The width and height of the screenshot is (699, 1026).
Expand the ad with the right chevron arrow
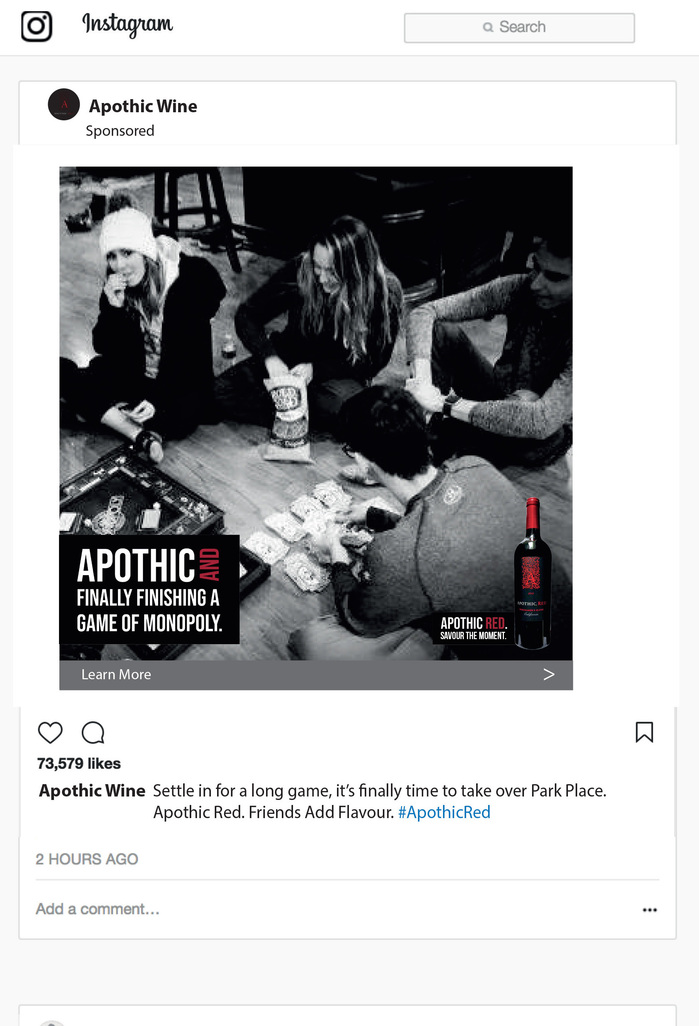click(548, 675)
